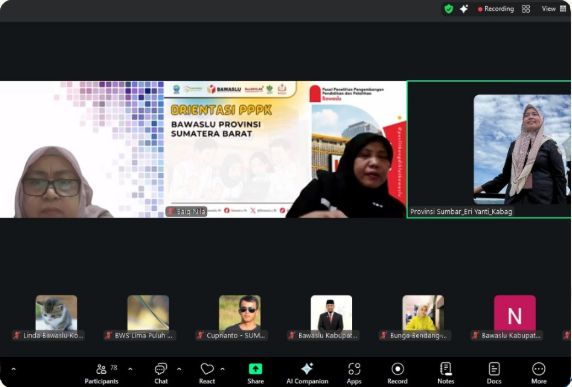Expand the Chat options caret

[x=179, y=369]
